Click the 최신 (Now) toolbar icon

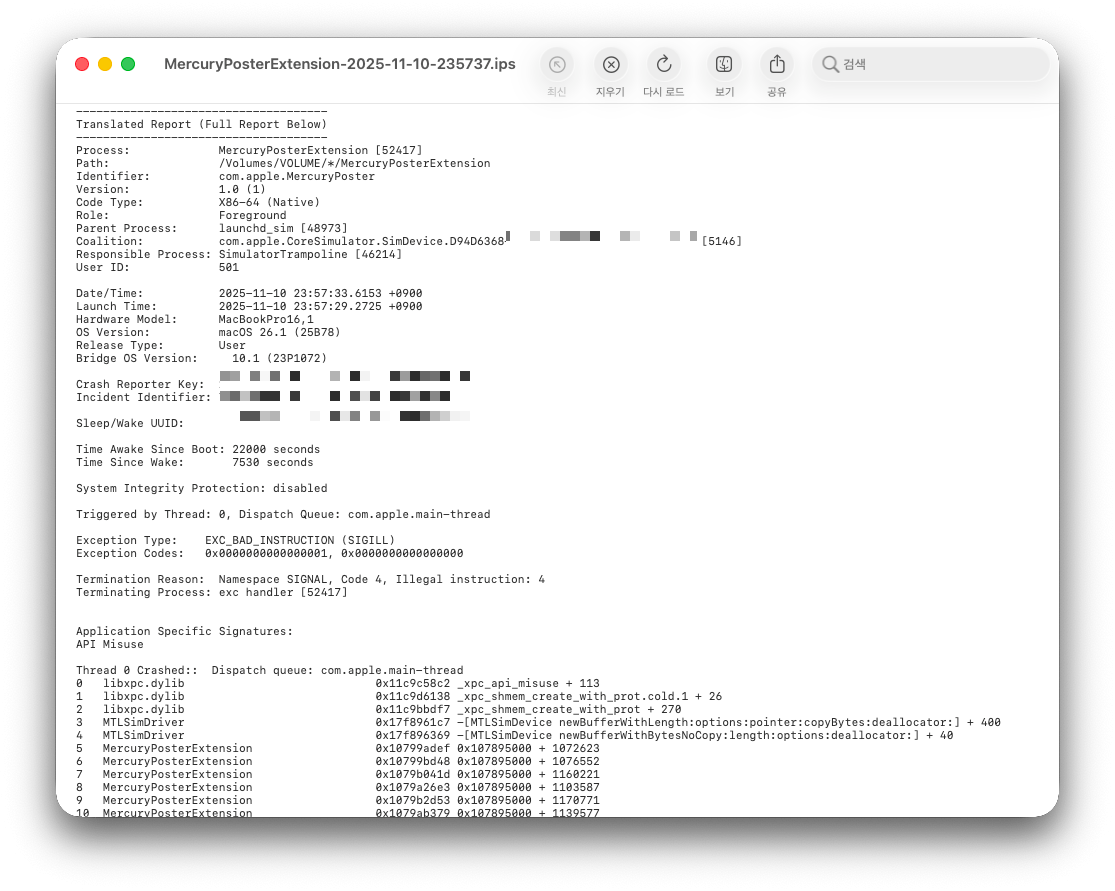557,65
